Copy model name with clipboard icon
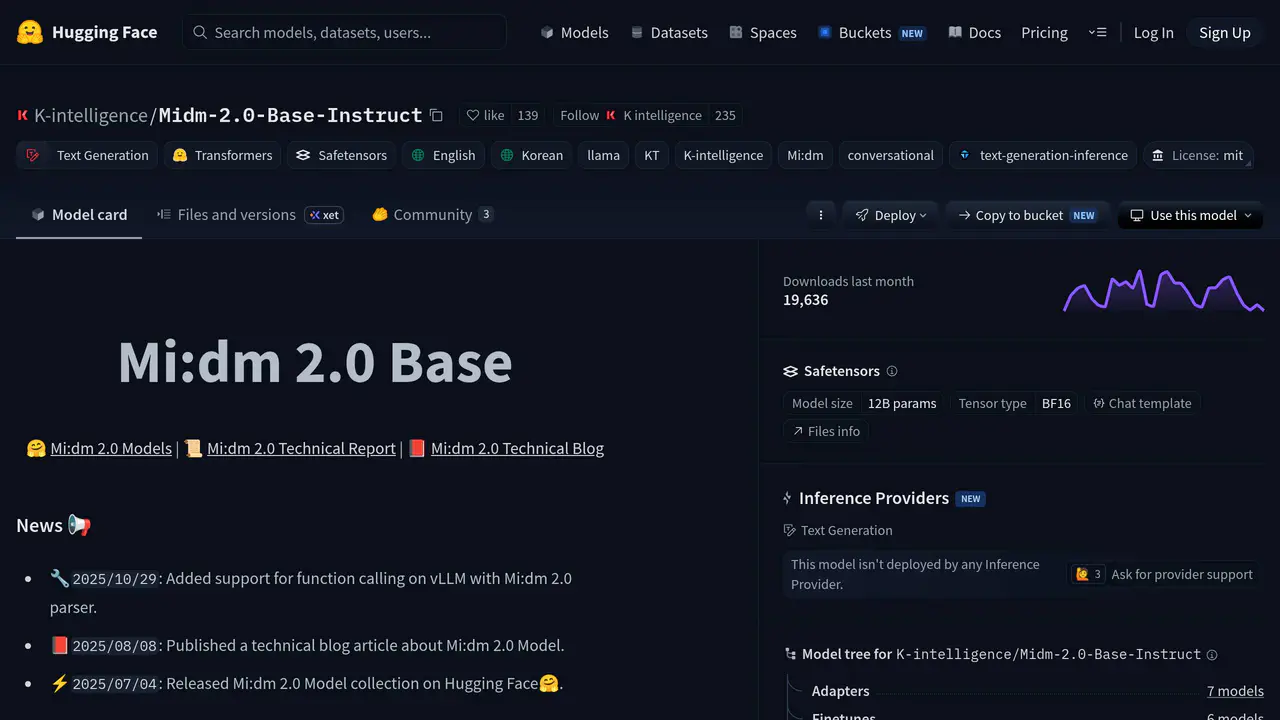Image resolution: width=1280 pixels, height=720 pixels. [x=436, y=115]
